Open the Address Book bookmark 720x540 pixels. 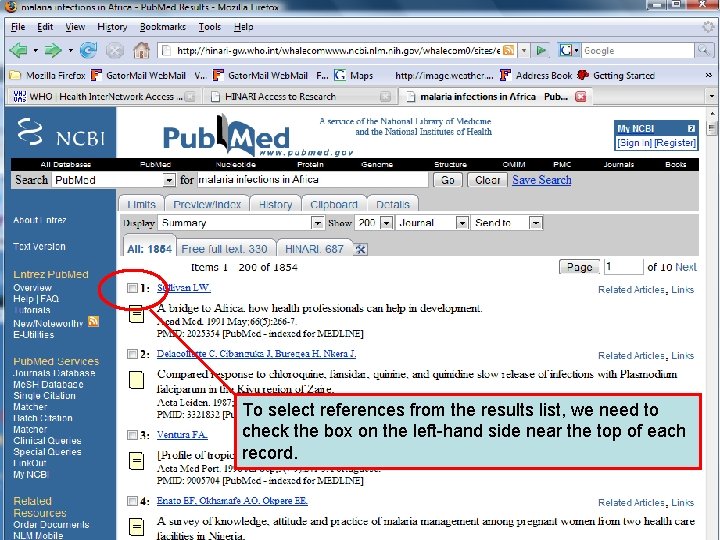coord(536,75)
